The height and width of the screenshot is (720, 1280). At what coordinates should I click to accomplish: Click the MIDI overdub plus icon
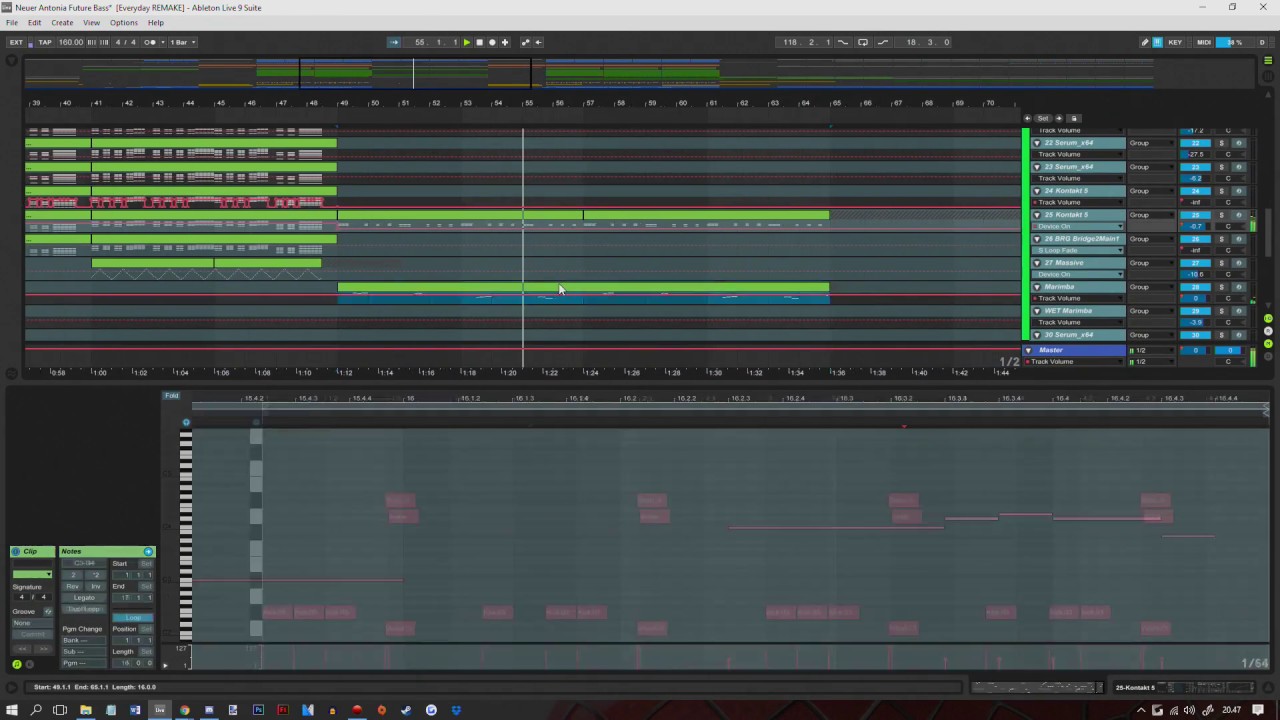505,42
